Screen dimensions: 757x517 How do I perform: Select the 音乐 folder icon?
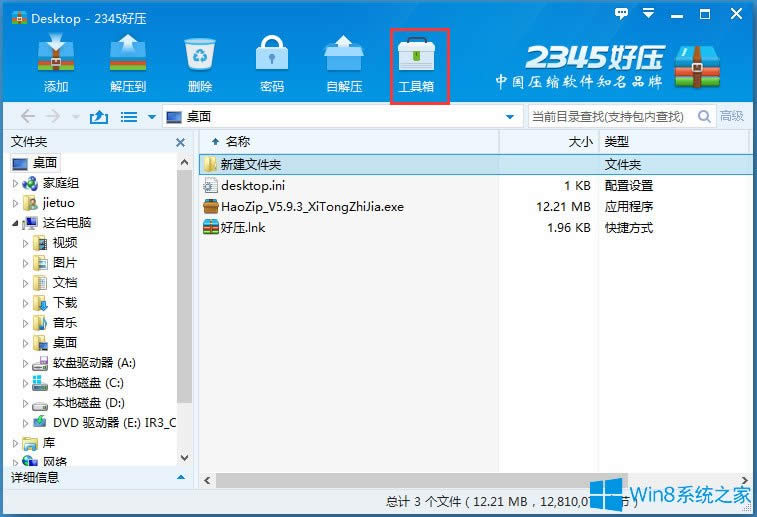tap(40, 323)
